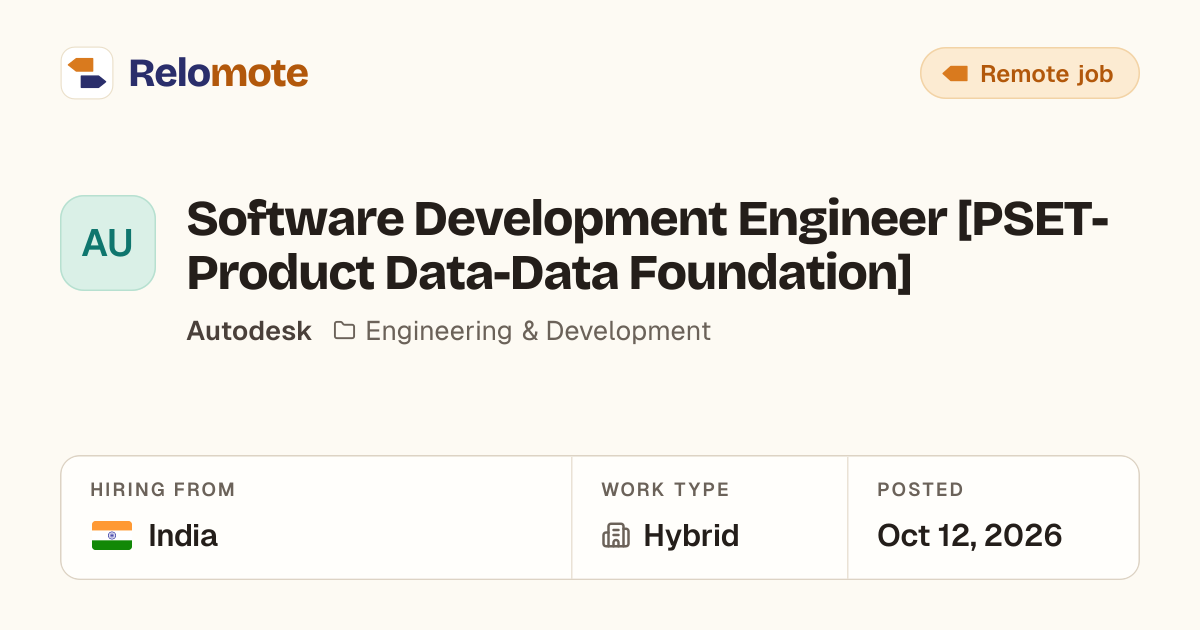The width and height of the screenshot is (1200, 630).
Task: Open the Software Development Engineer job title
Action: coord(648,246)
